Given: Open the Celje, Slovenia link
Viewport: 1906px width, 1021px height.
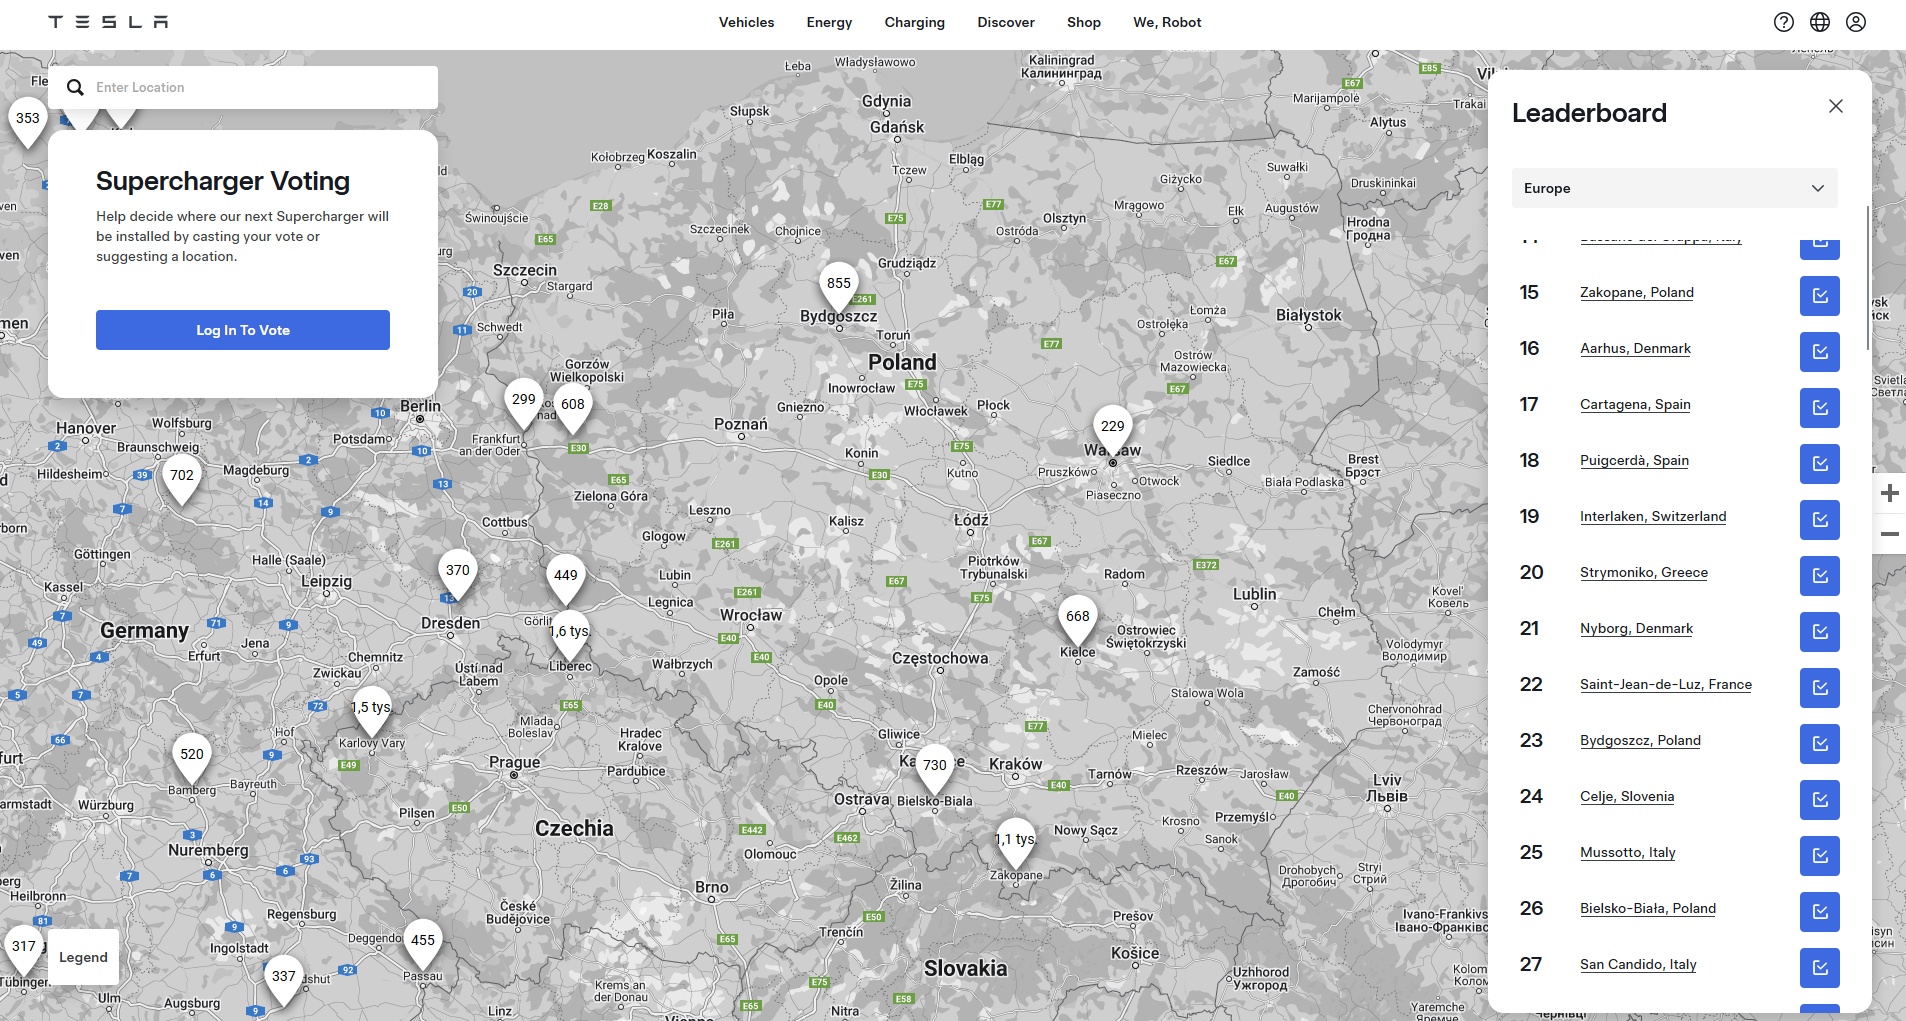Looking at the screenshot, I should click(1627, 796).
